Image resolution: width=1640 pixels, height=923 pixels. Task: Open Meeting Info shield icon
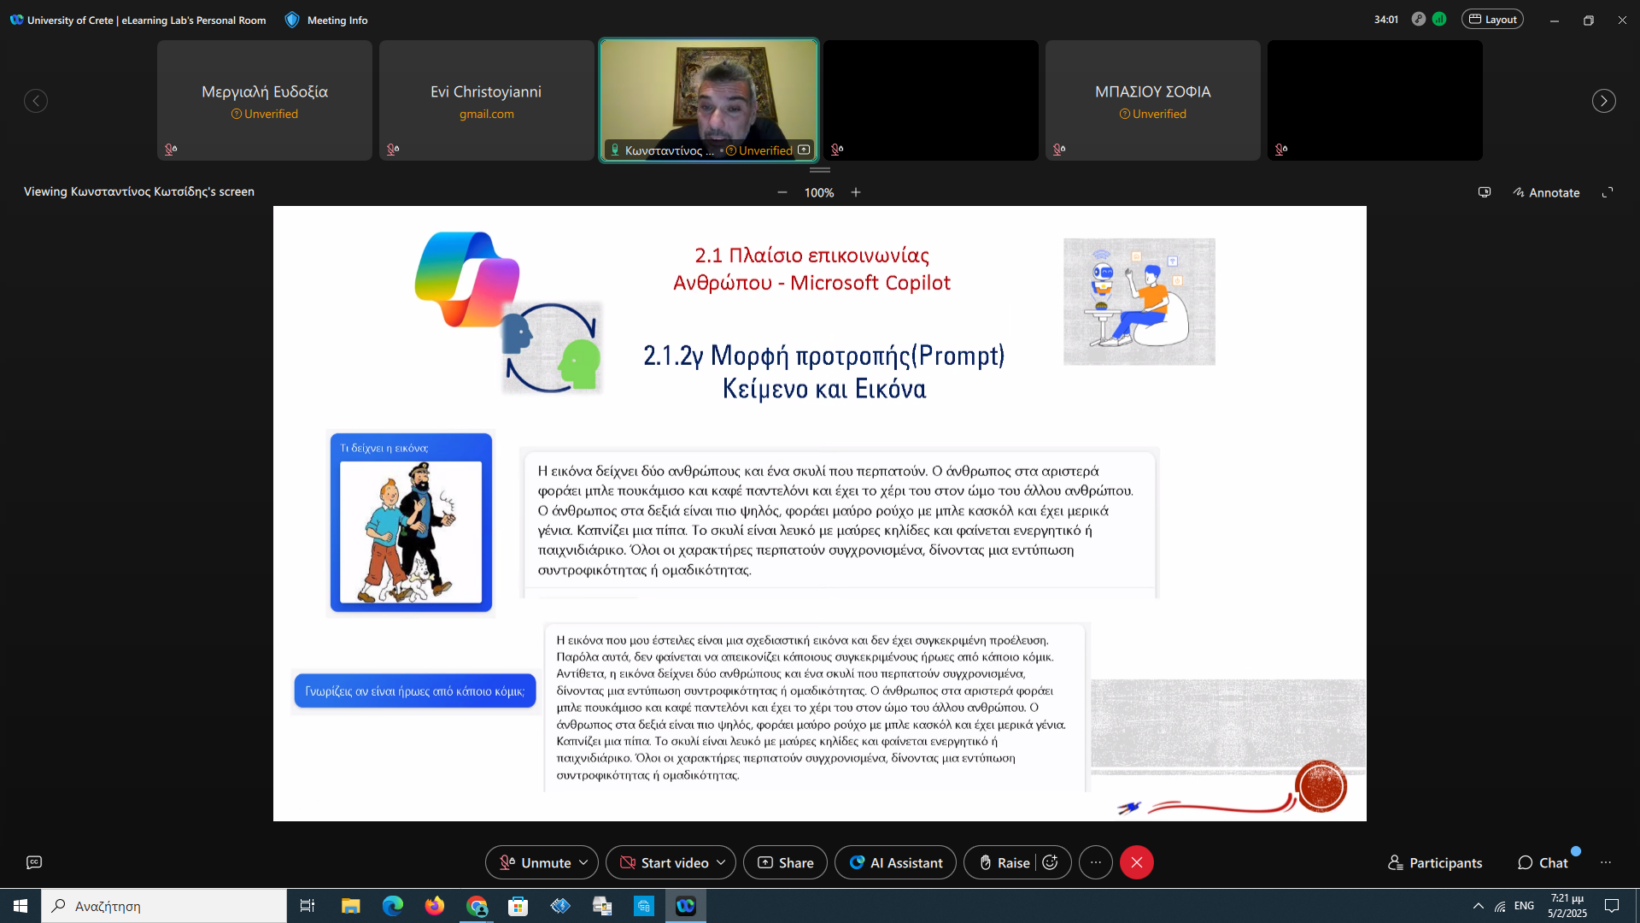click(x=292, y=20)
